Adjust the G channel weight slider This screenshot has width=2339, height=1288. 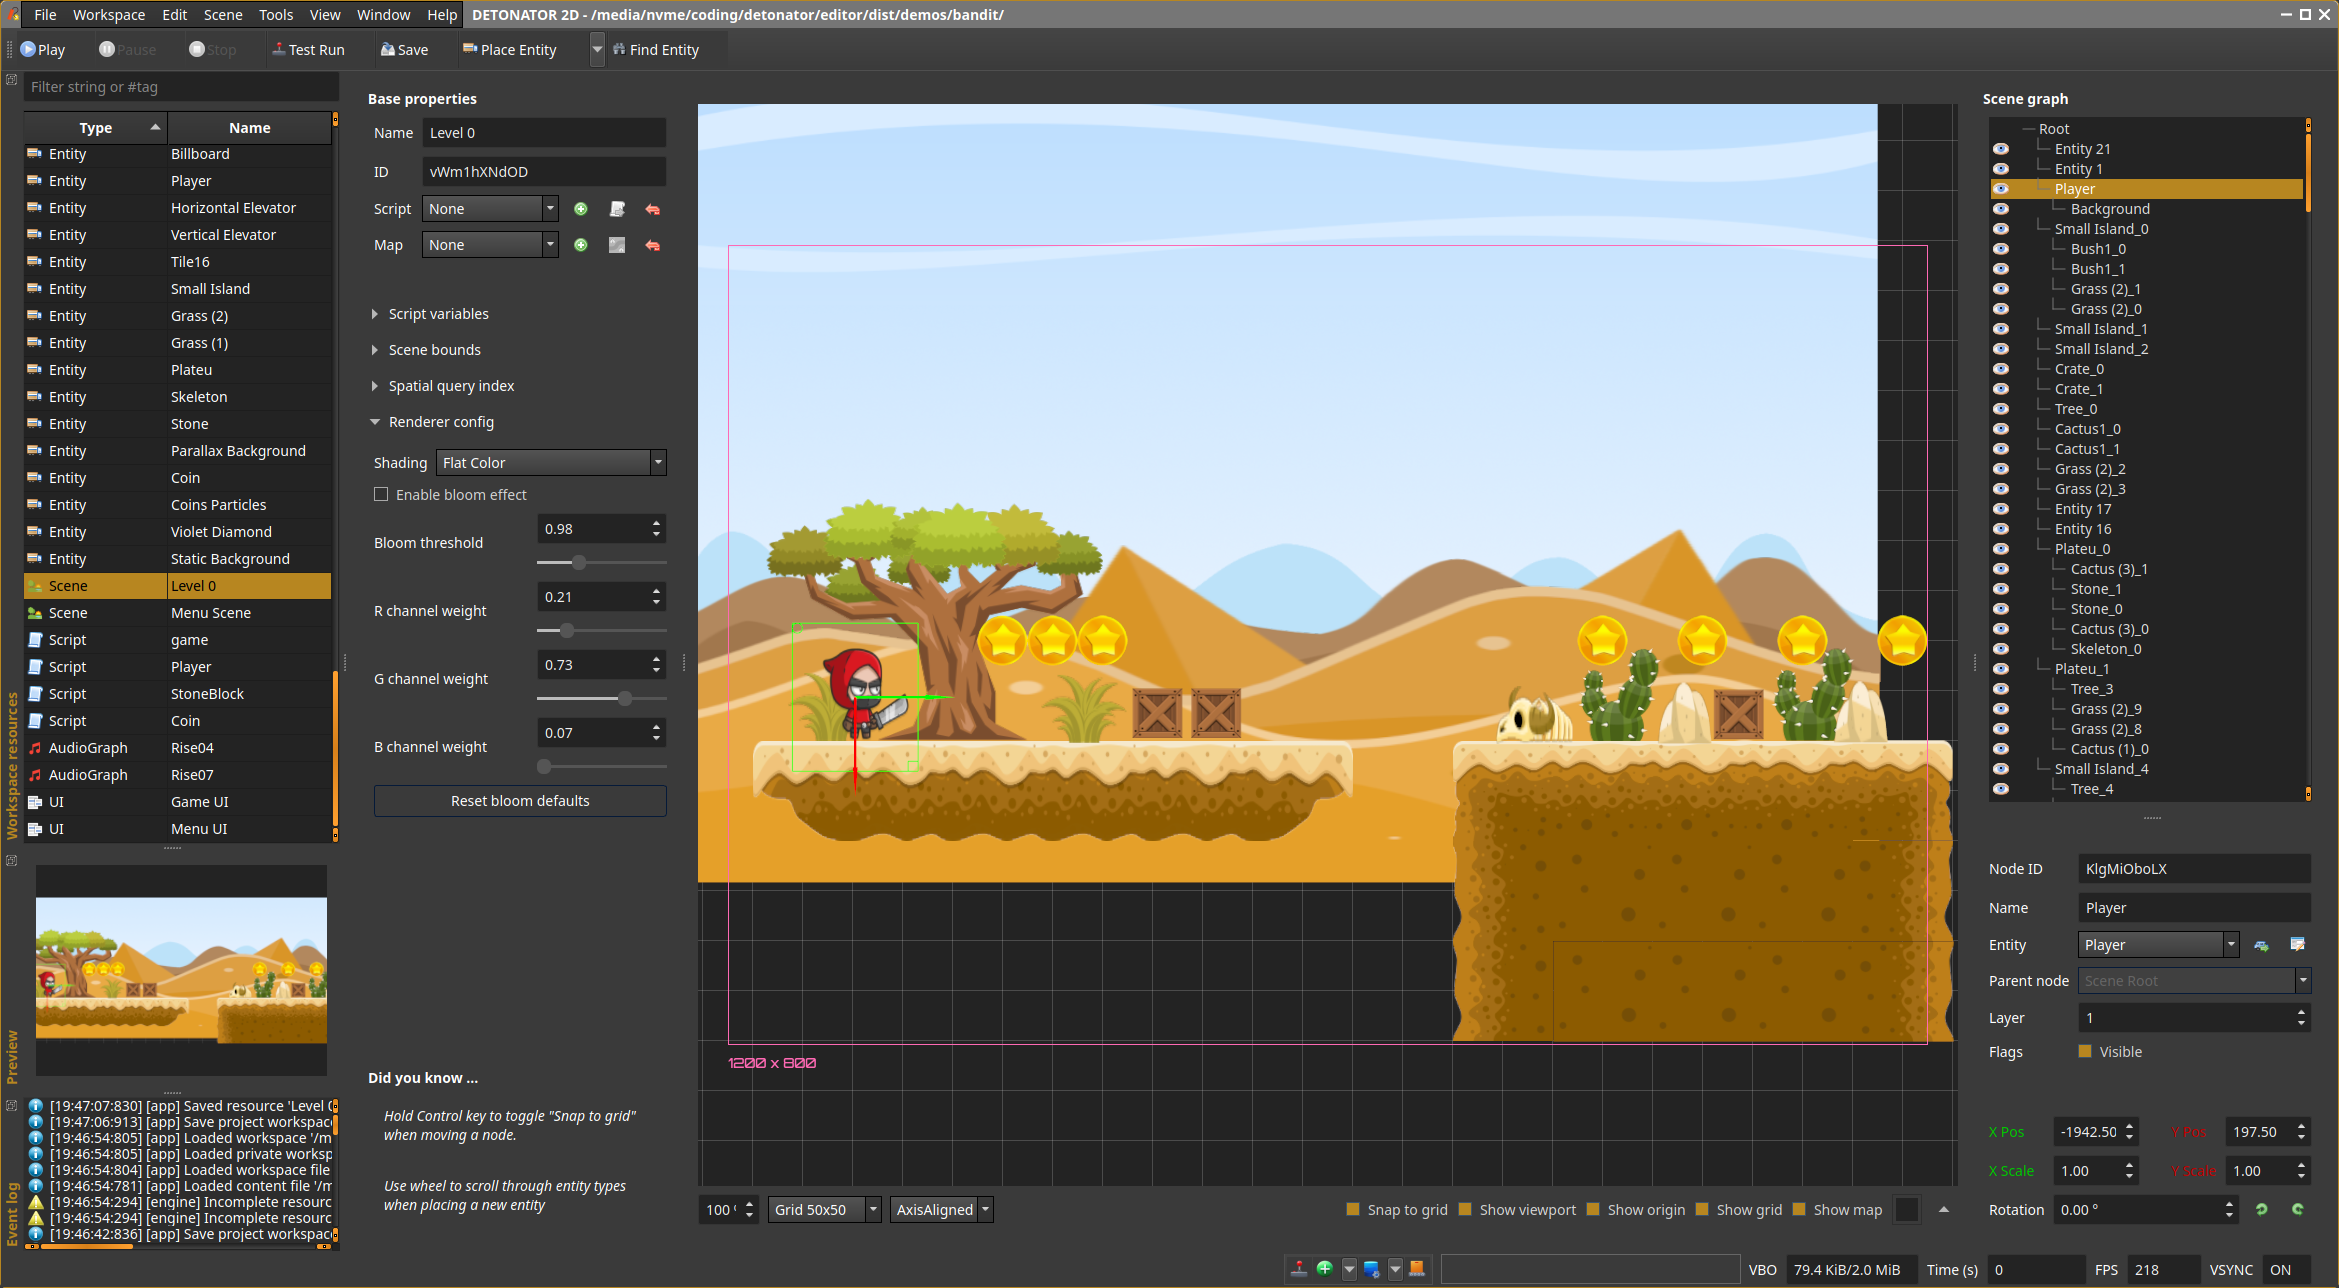pos(625,699)
